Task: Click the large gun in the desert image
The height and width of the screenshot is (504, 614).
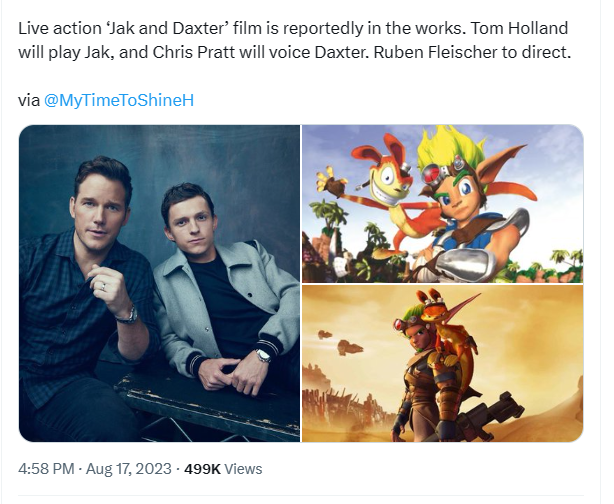Action: pos(491,415)
